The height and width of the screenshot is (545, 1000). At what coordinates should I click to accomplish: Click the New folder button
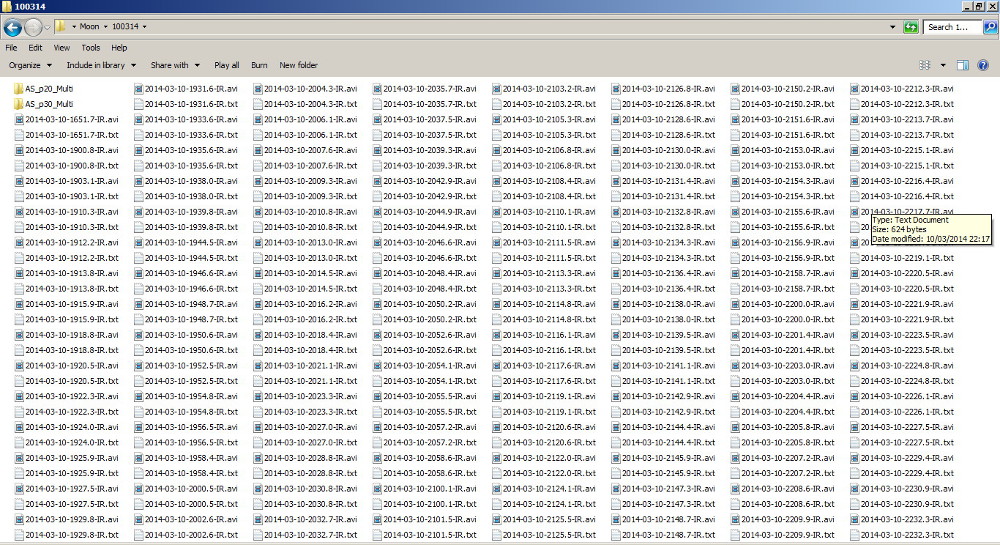pos(298,65)
